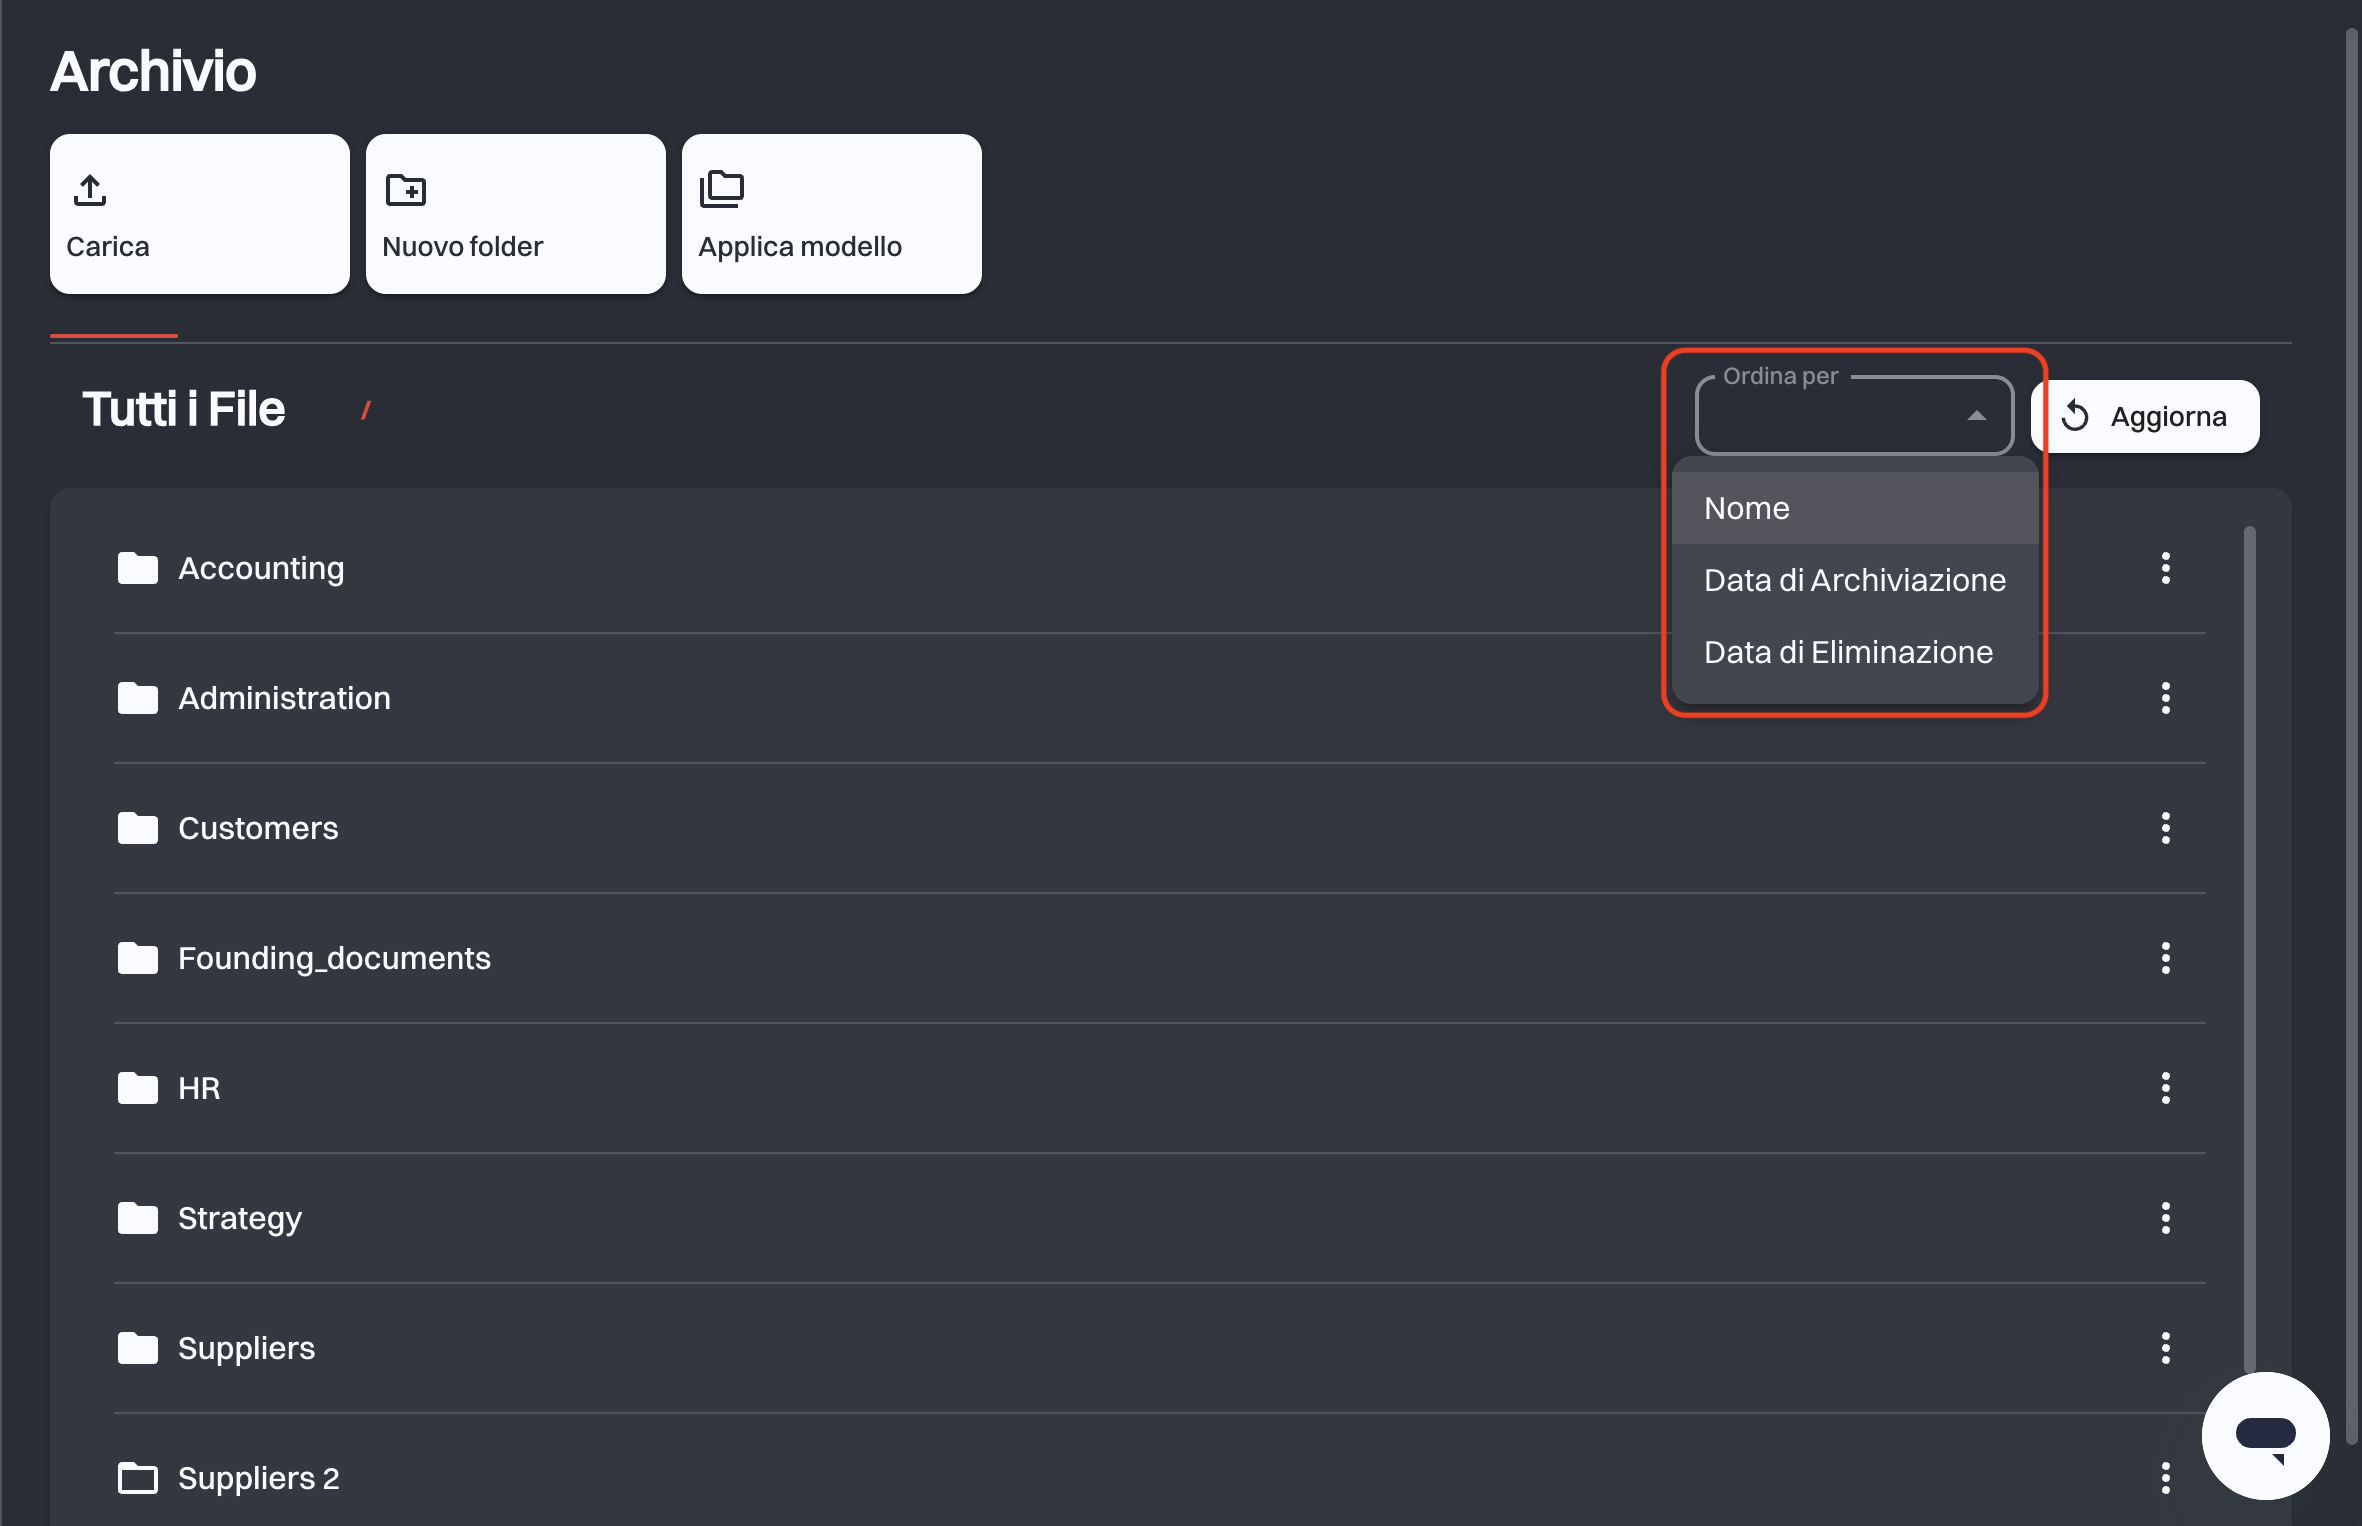
Task: Open more options for HR row
Action: (2166, 1088)
